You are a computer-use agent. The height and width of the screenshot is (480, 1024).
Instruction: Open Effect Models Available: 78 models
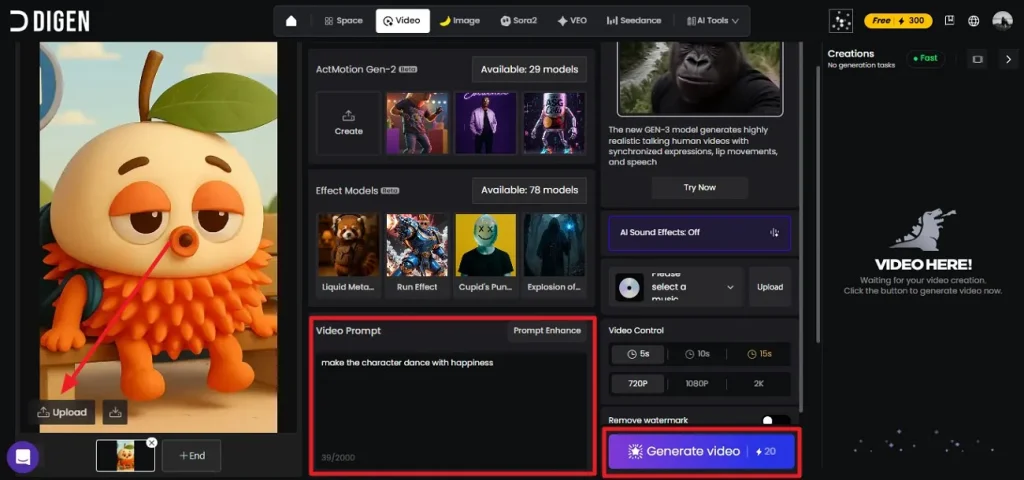point(529,190)
